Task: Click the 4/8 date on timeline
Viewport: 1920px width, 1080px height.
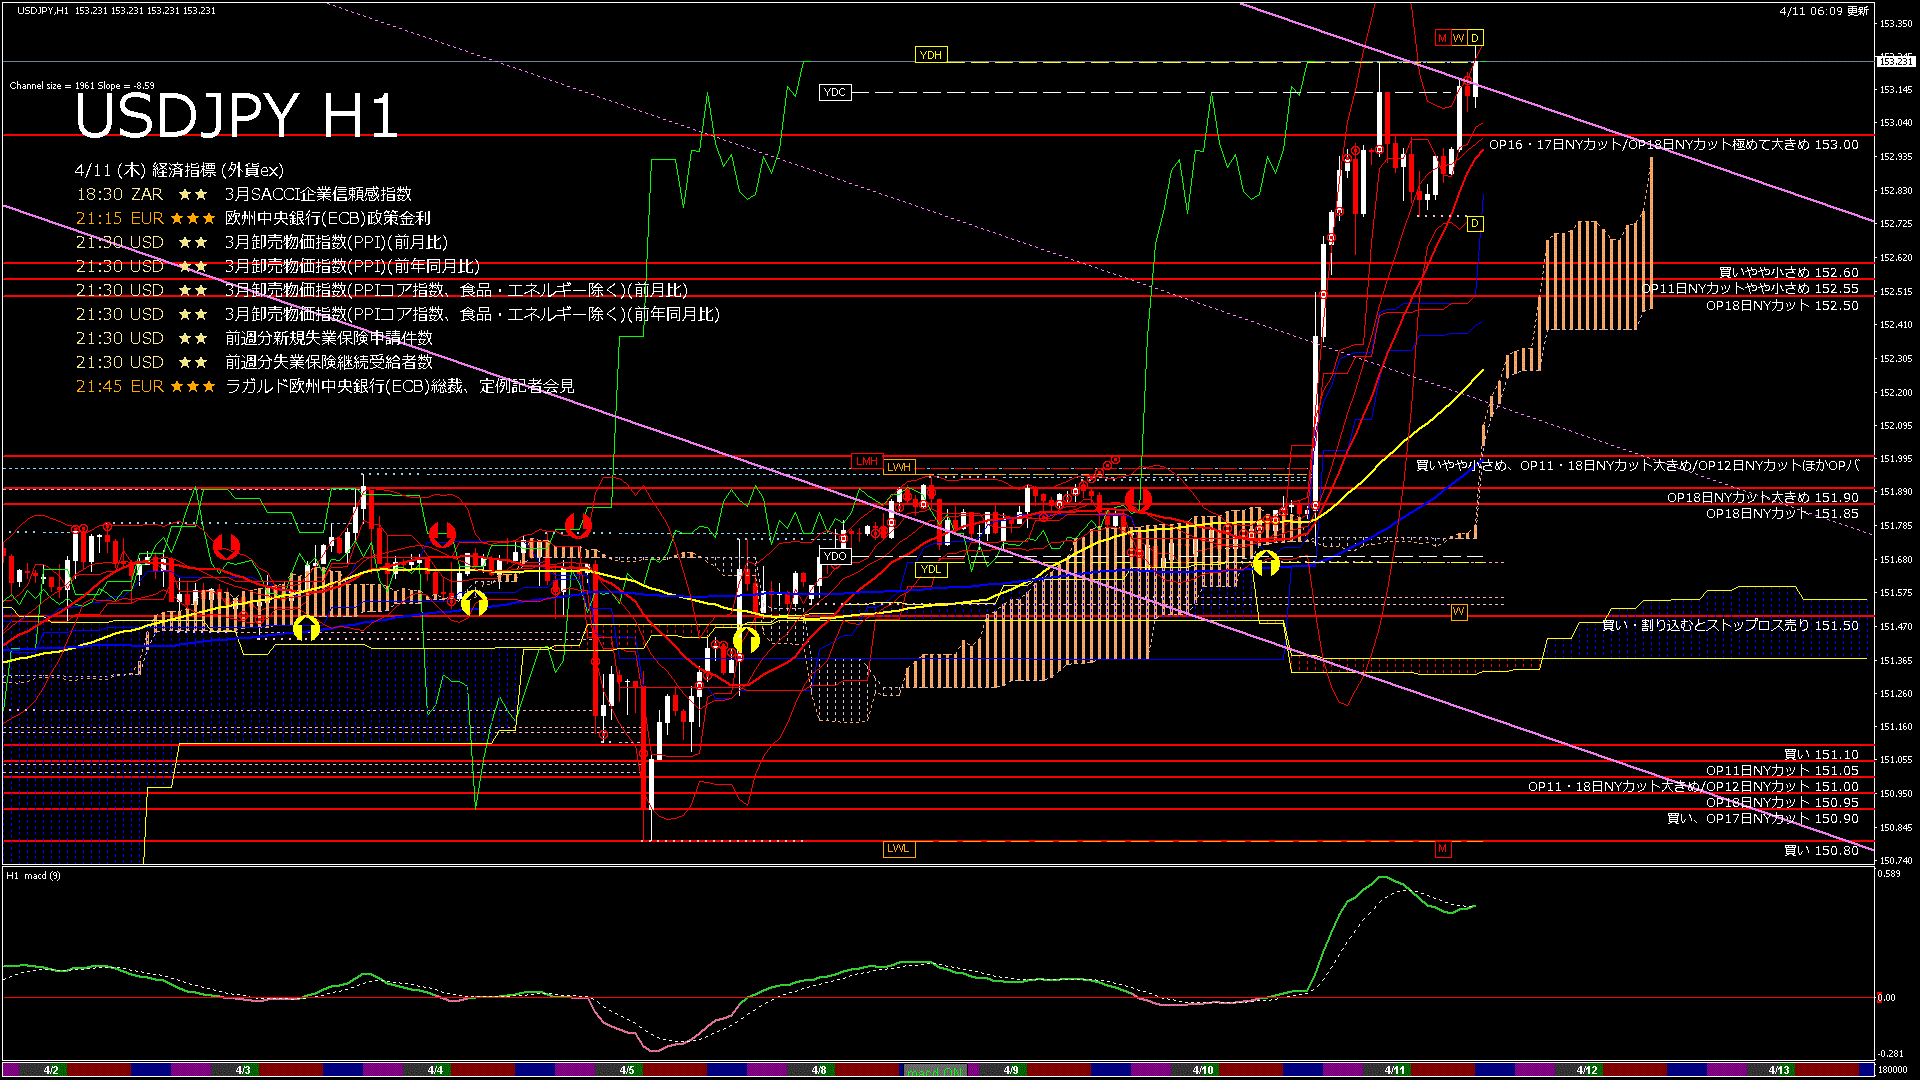Action: coord(819,1070)
